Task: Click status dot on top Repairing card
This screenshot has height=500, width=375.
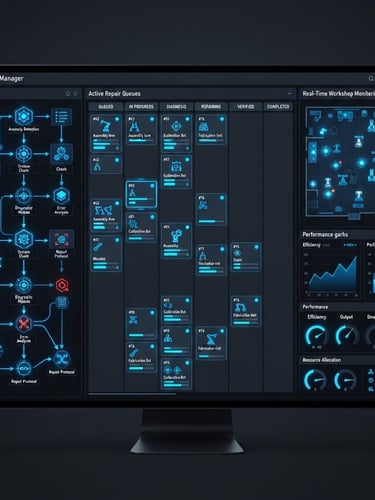Action: [x=222, y=119]
